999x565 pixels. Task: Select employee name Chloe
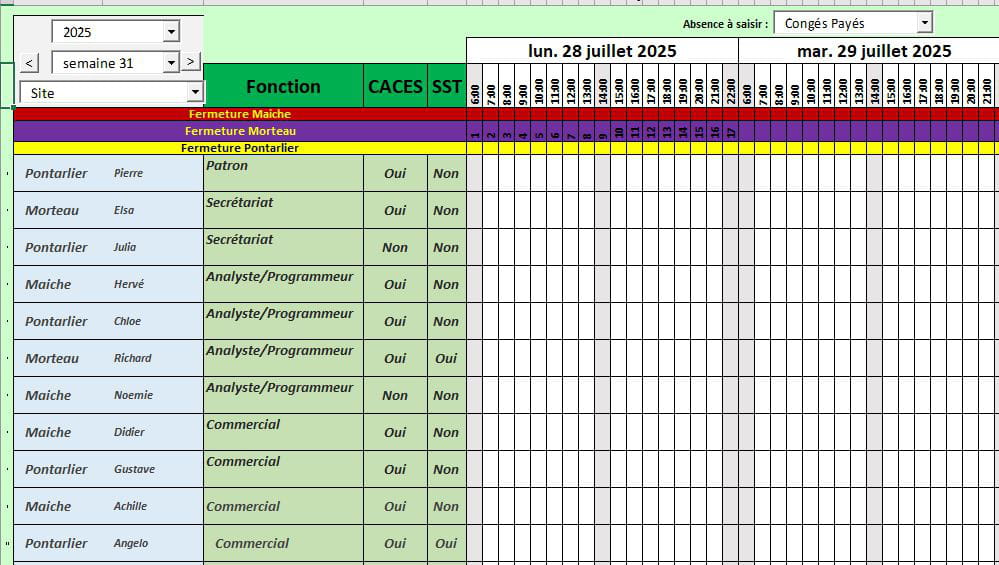click(127, 321)
